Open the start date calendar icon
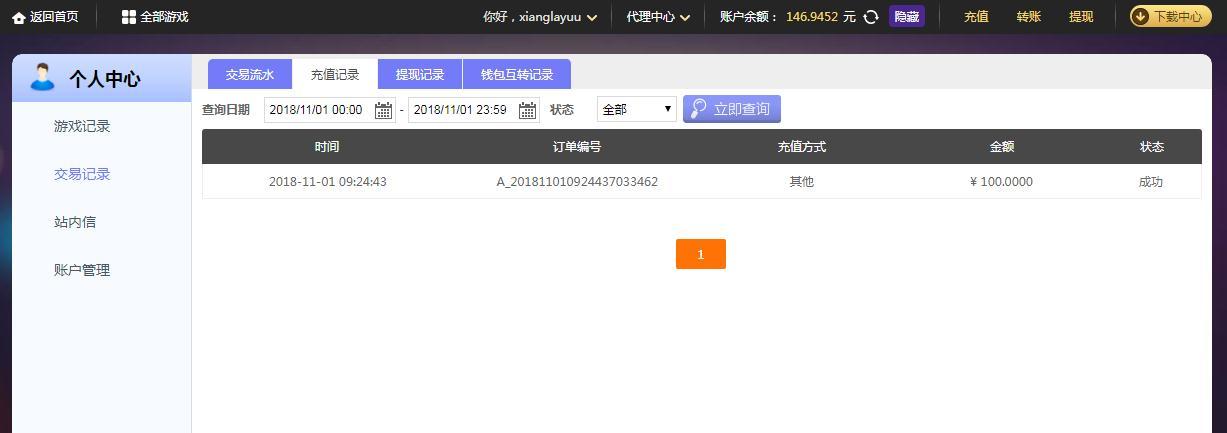1227x433 pixels. point(383,110)
